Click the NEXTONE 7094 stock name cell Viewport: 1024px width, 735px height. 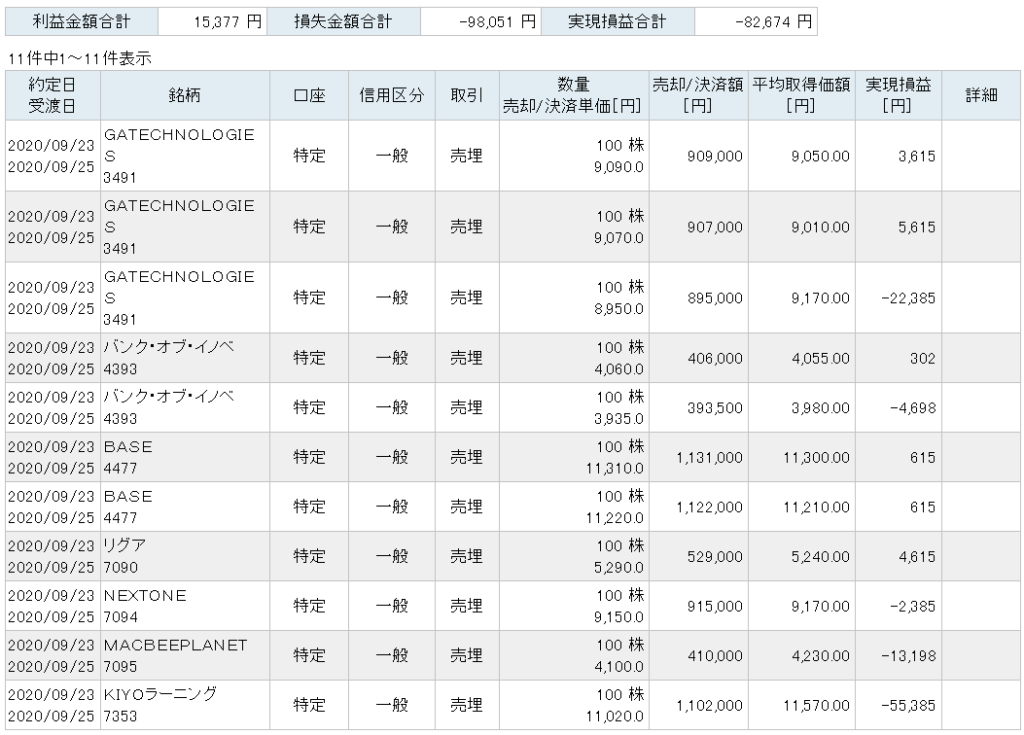click(x=185, y=606)
